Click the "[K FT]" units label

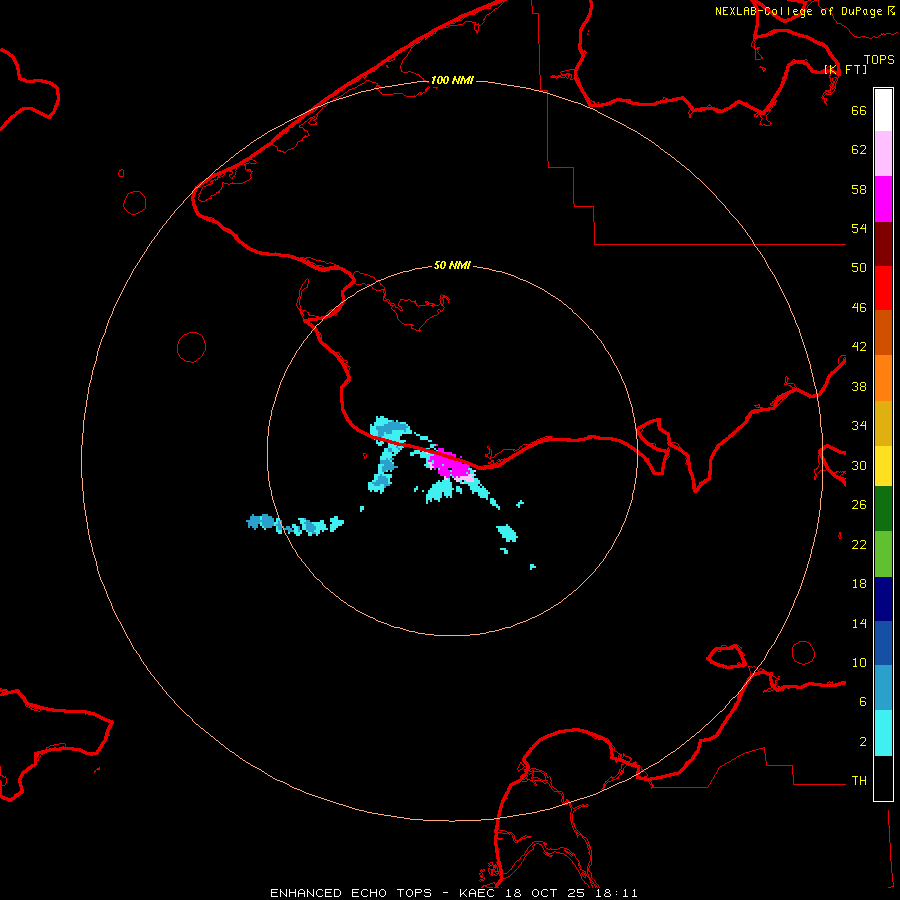[x=845, y=69]
